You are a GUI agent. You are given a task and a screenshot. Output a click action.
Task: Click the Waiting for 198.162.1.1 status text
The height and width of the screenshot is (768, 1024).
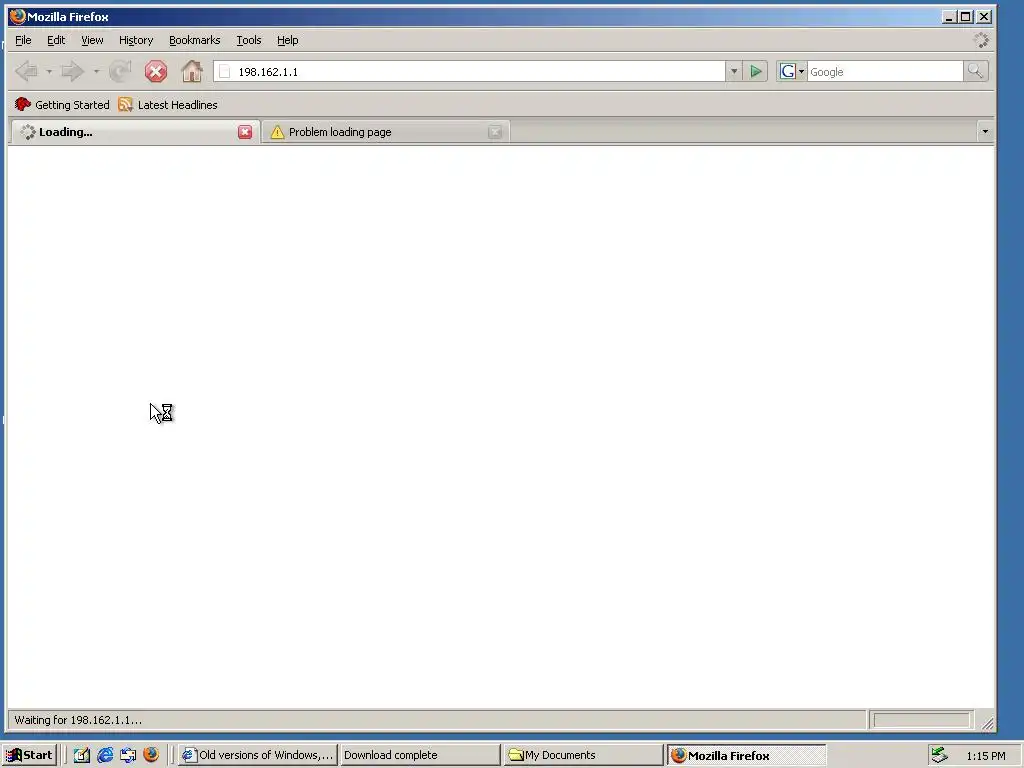[78, 720]
